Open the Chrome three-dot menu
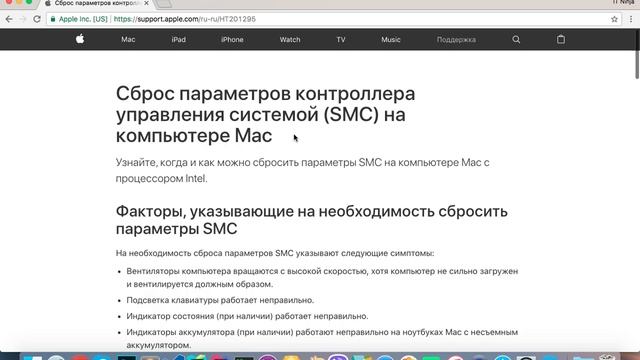This screenshot has height=360, width=640. (631, 19)
